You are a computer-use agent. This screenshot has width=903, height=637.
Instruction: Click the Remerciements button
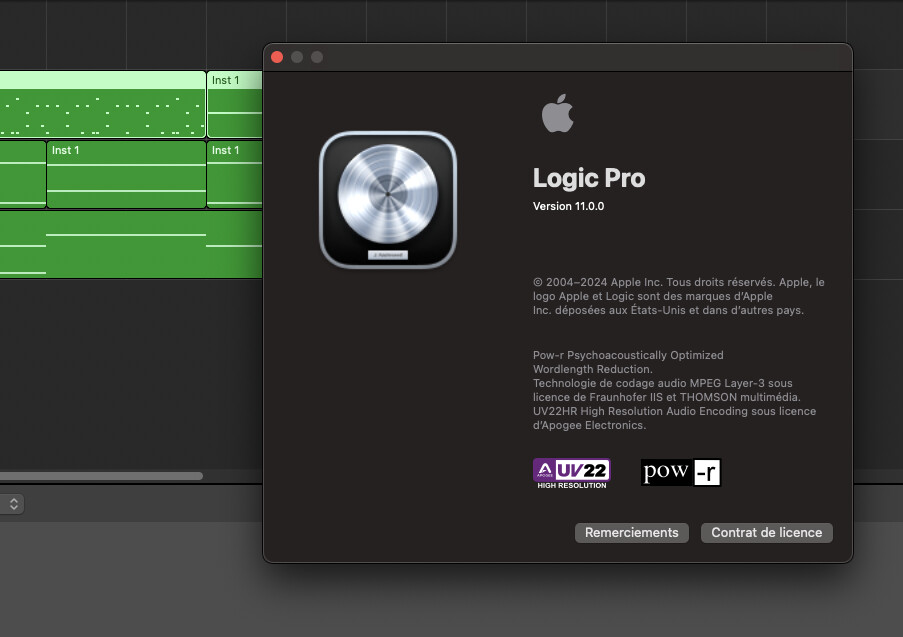click(x=631, y=533)
